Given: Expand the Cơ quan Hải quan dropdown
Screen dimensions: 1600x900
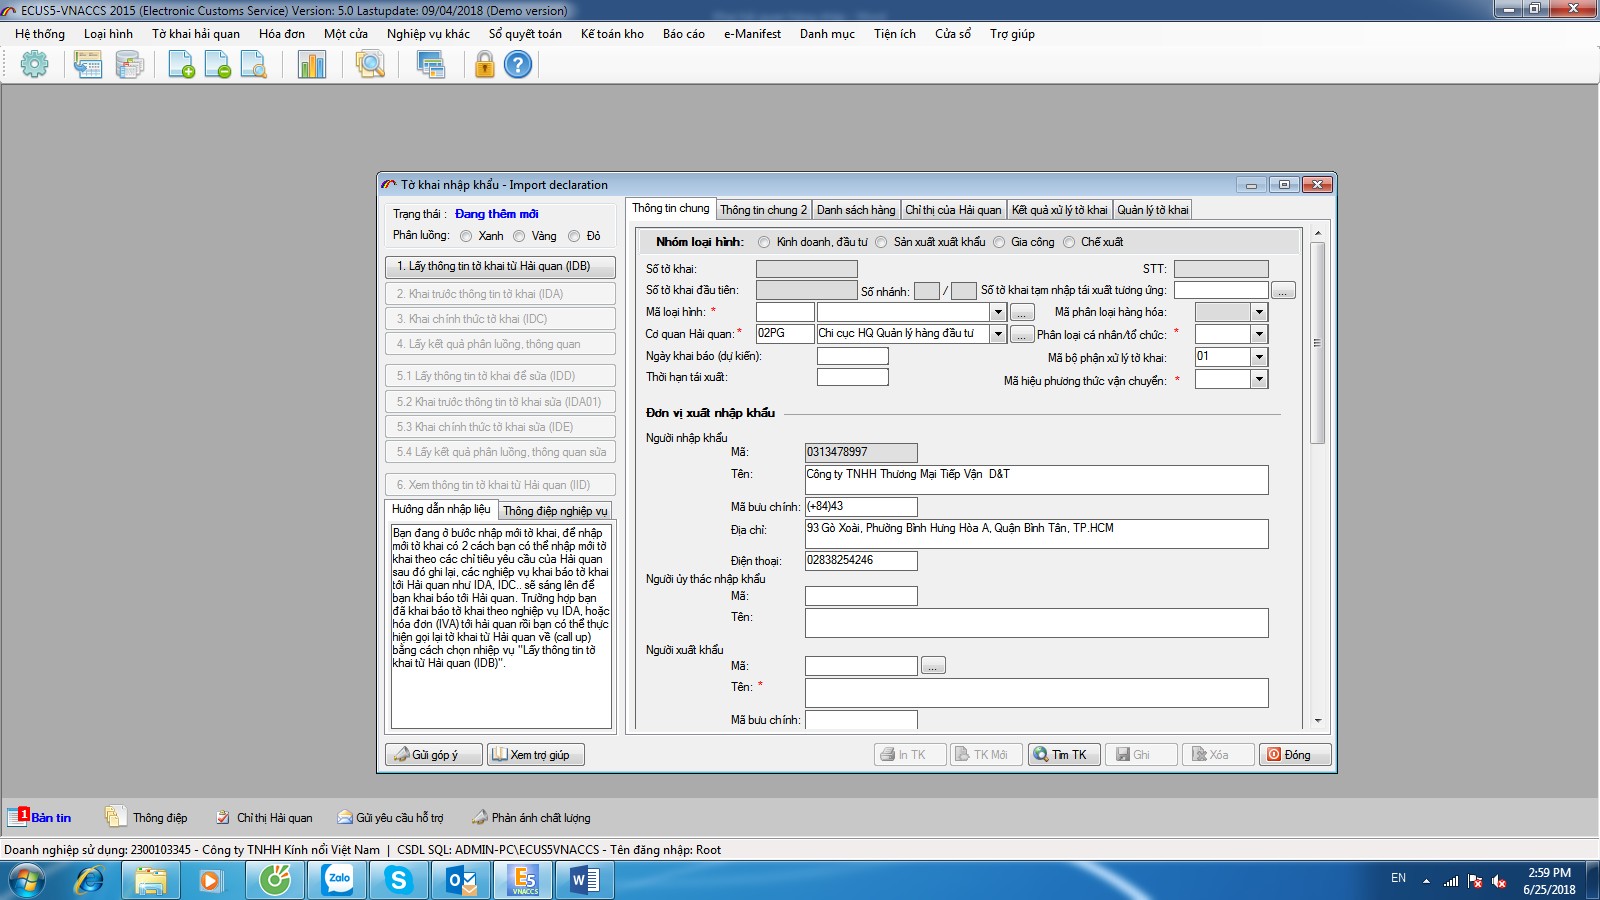Looking at the screenshot, I should point(997,334).
